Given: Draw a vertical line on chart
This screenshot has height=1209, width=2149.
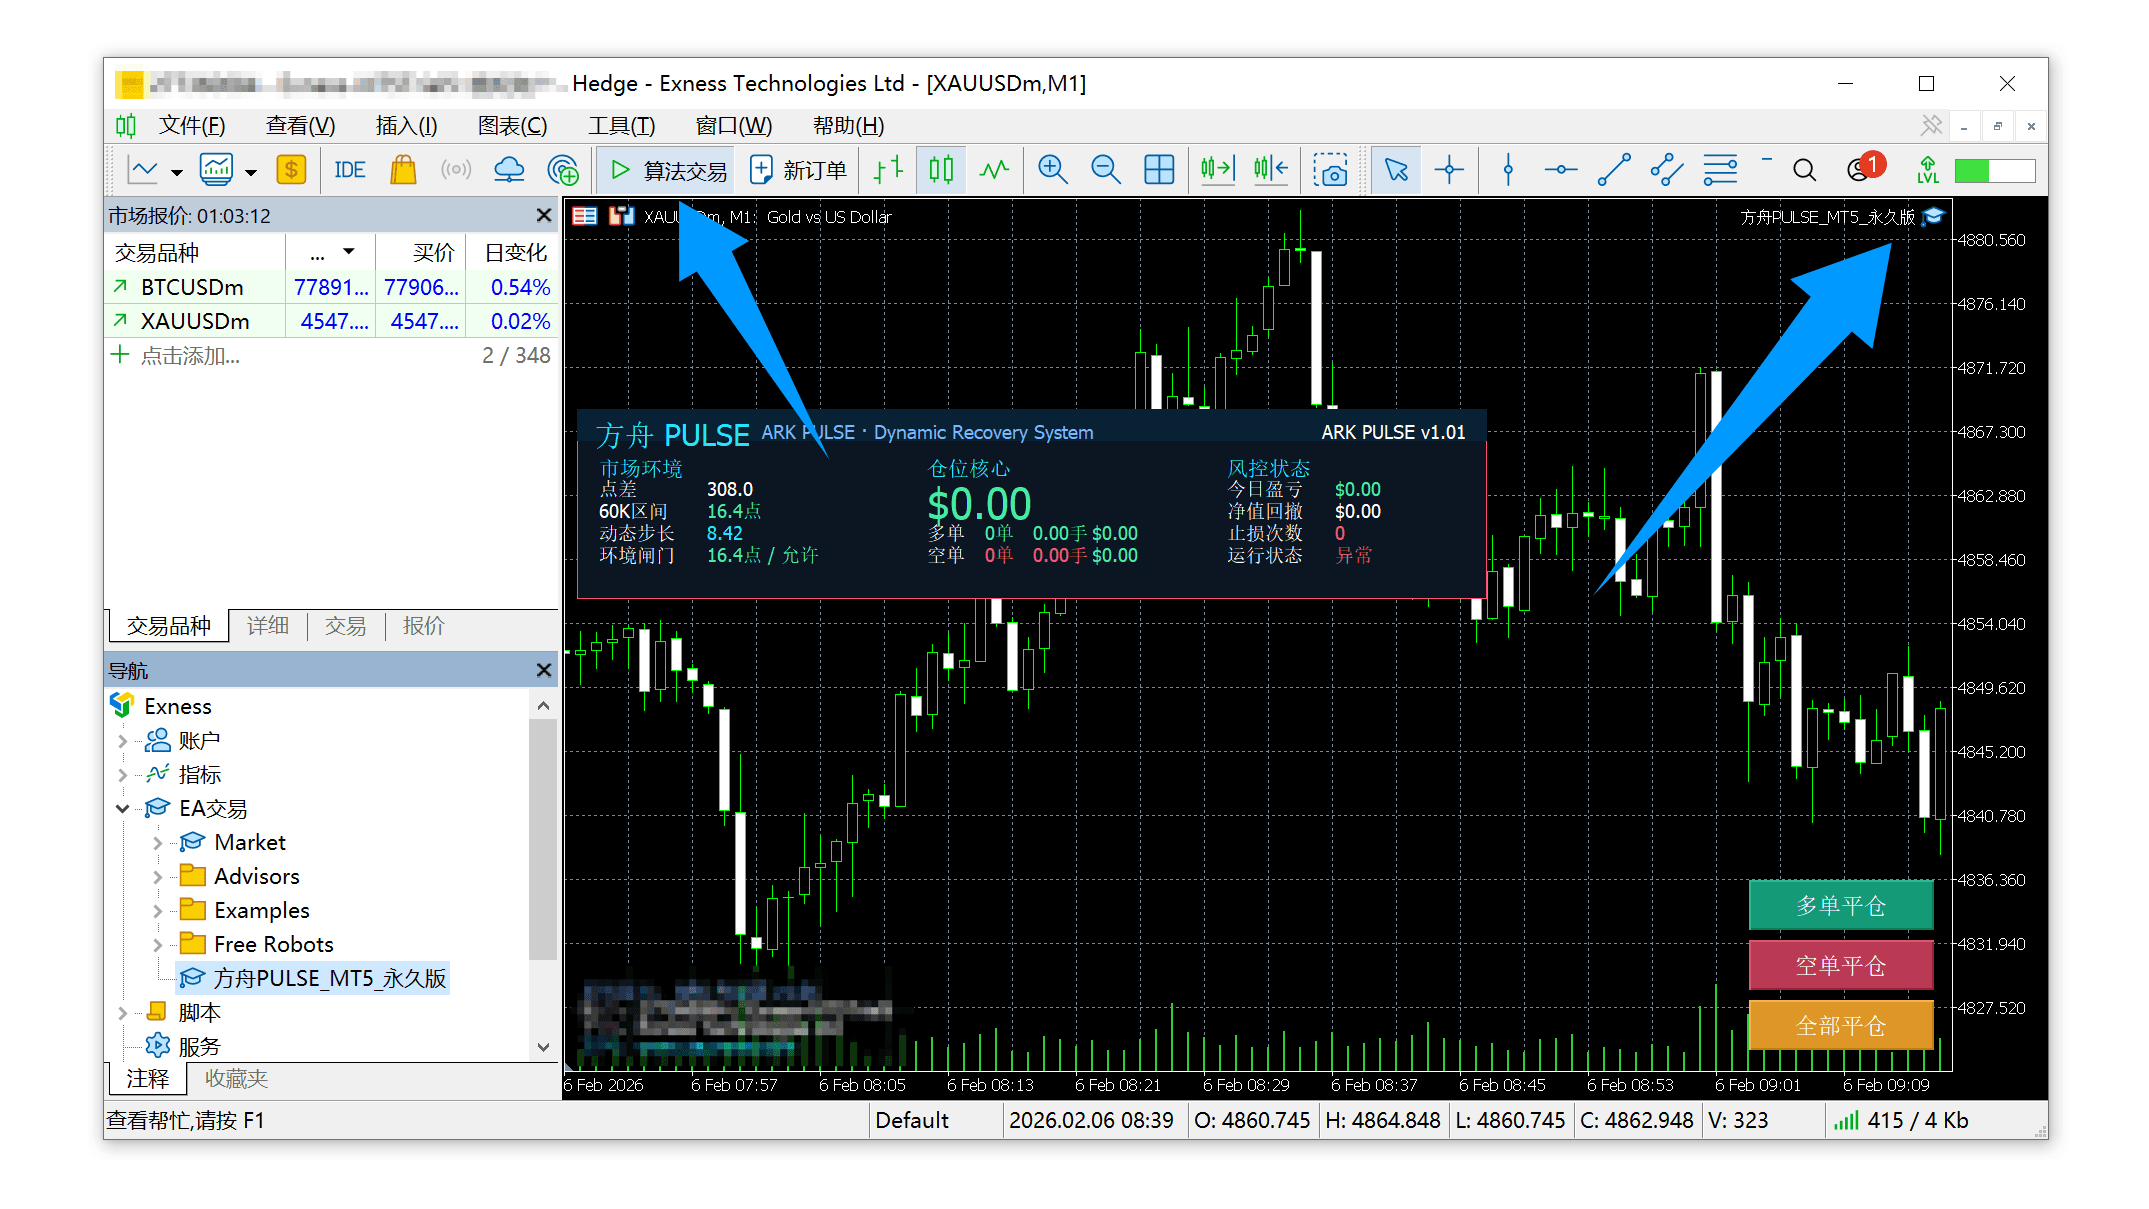Looking at the screenshot, I should (x=1508, y=170).
